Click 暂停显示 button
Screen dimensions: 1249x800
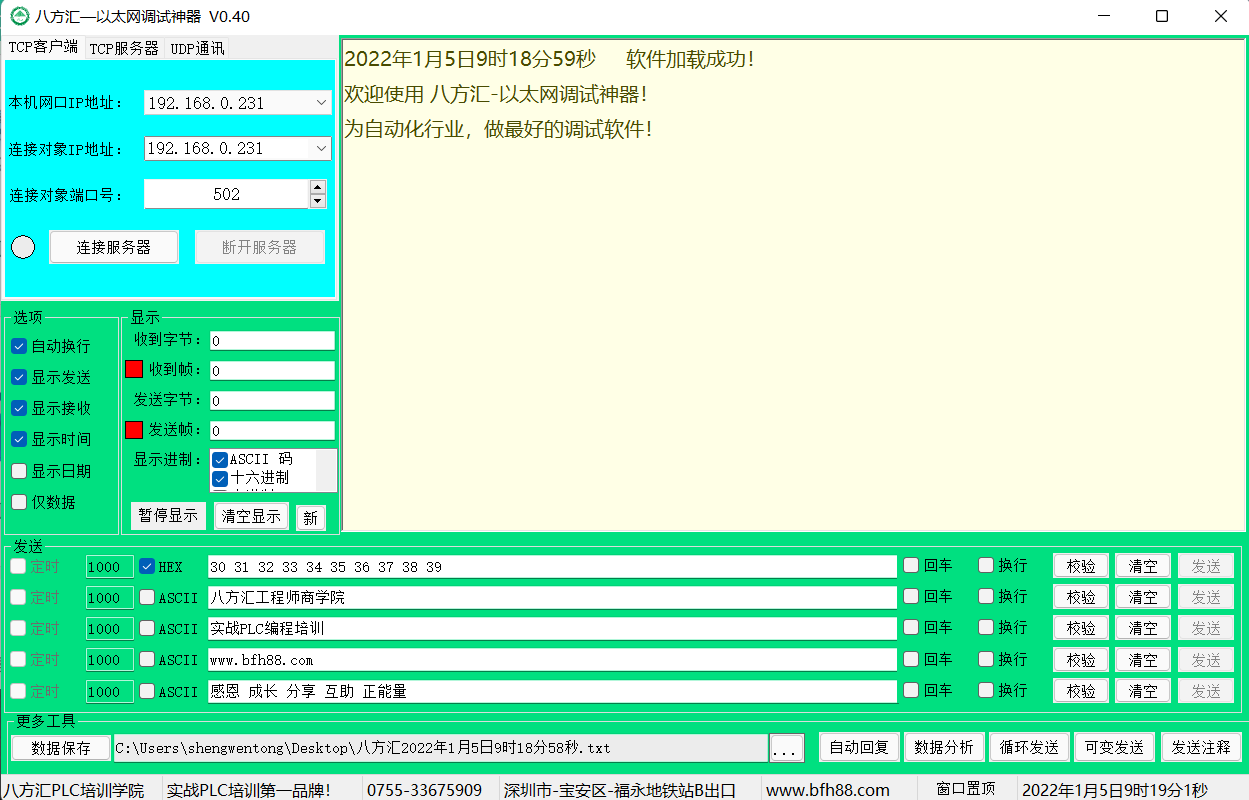(x=168, y=516)
